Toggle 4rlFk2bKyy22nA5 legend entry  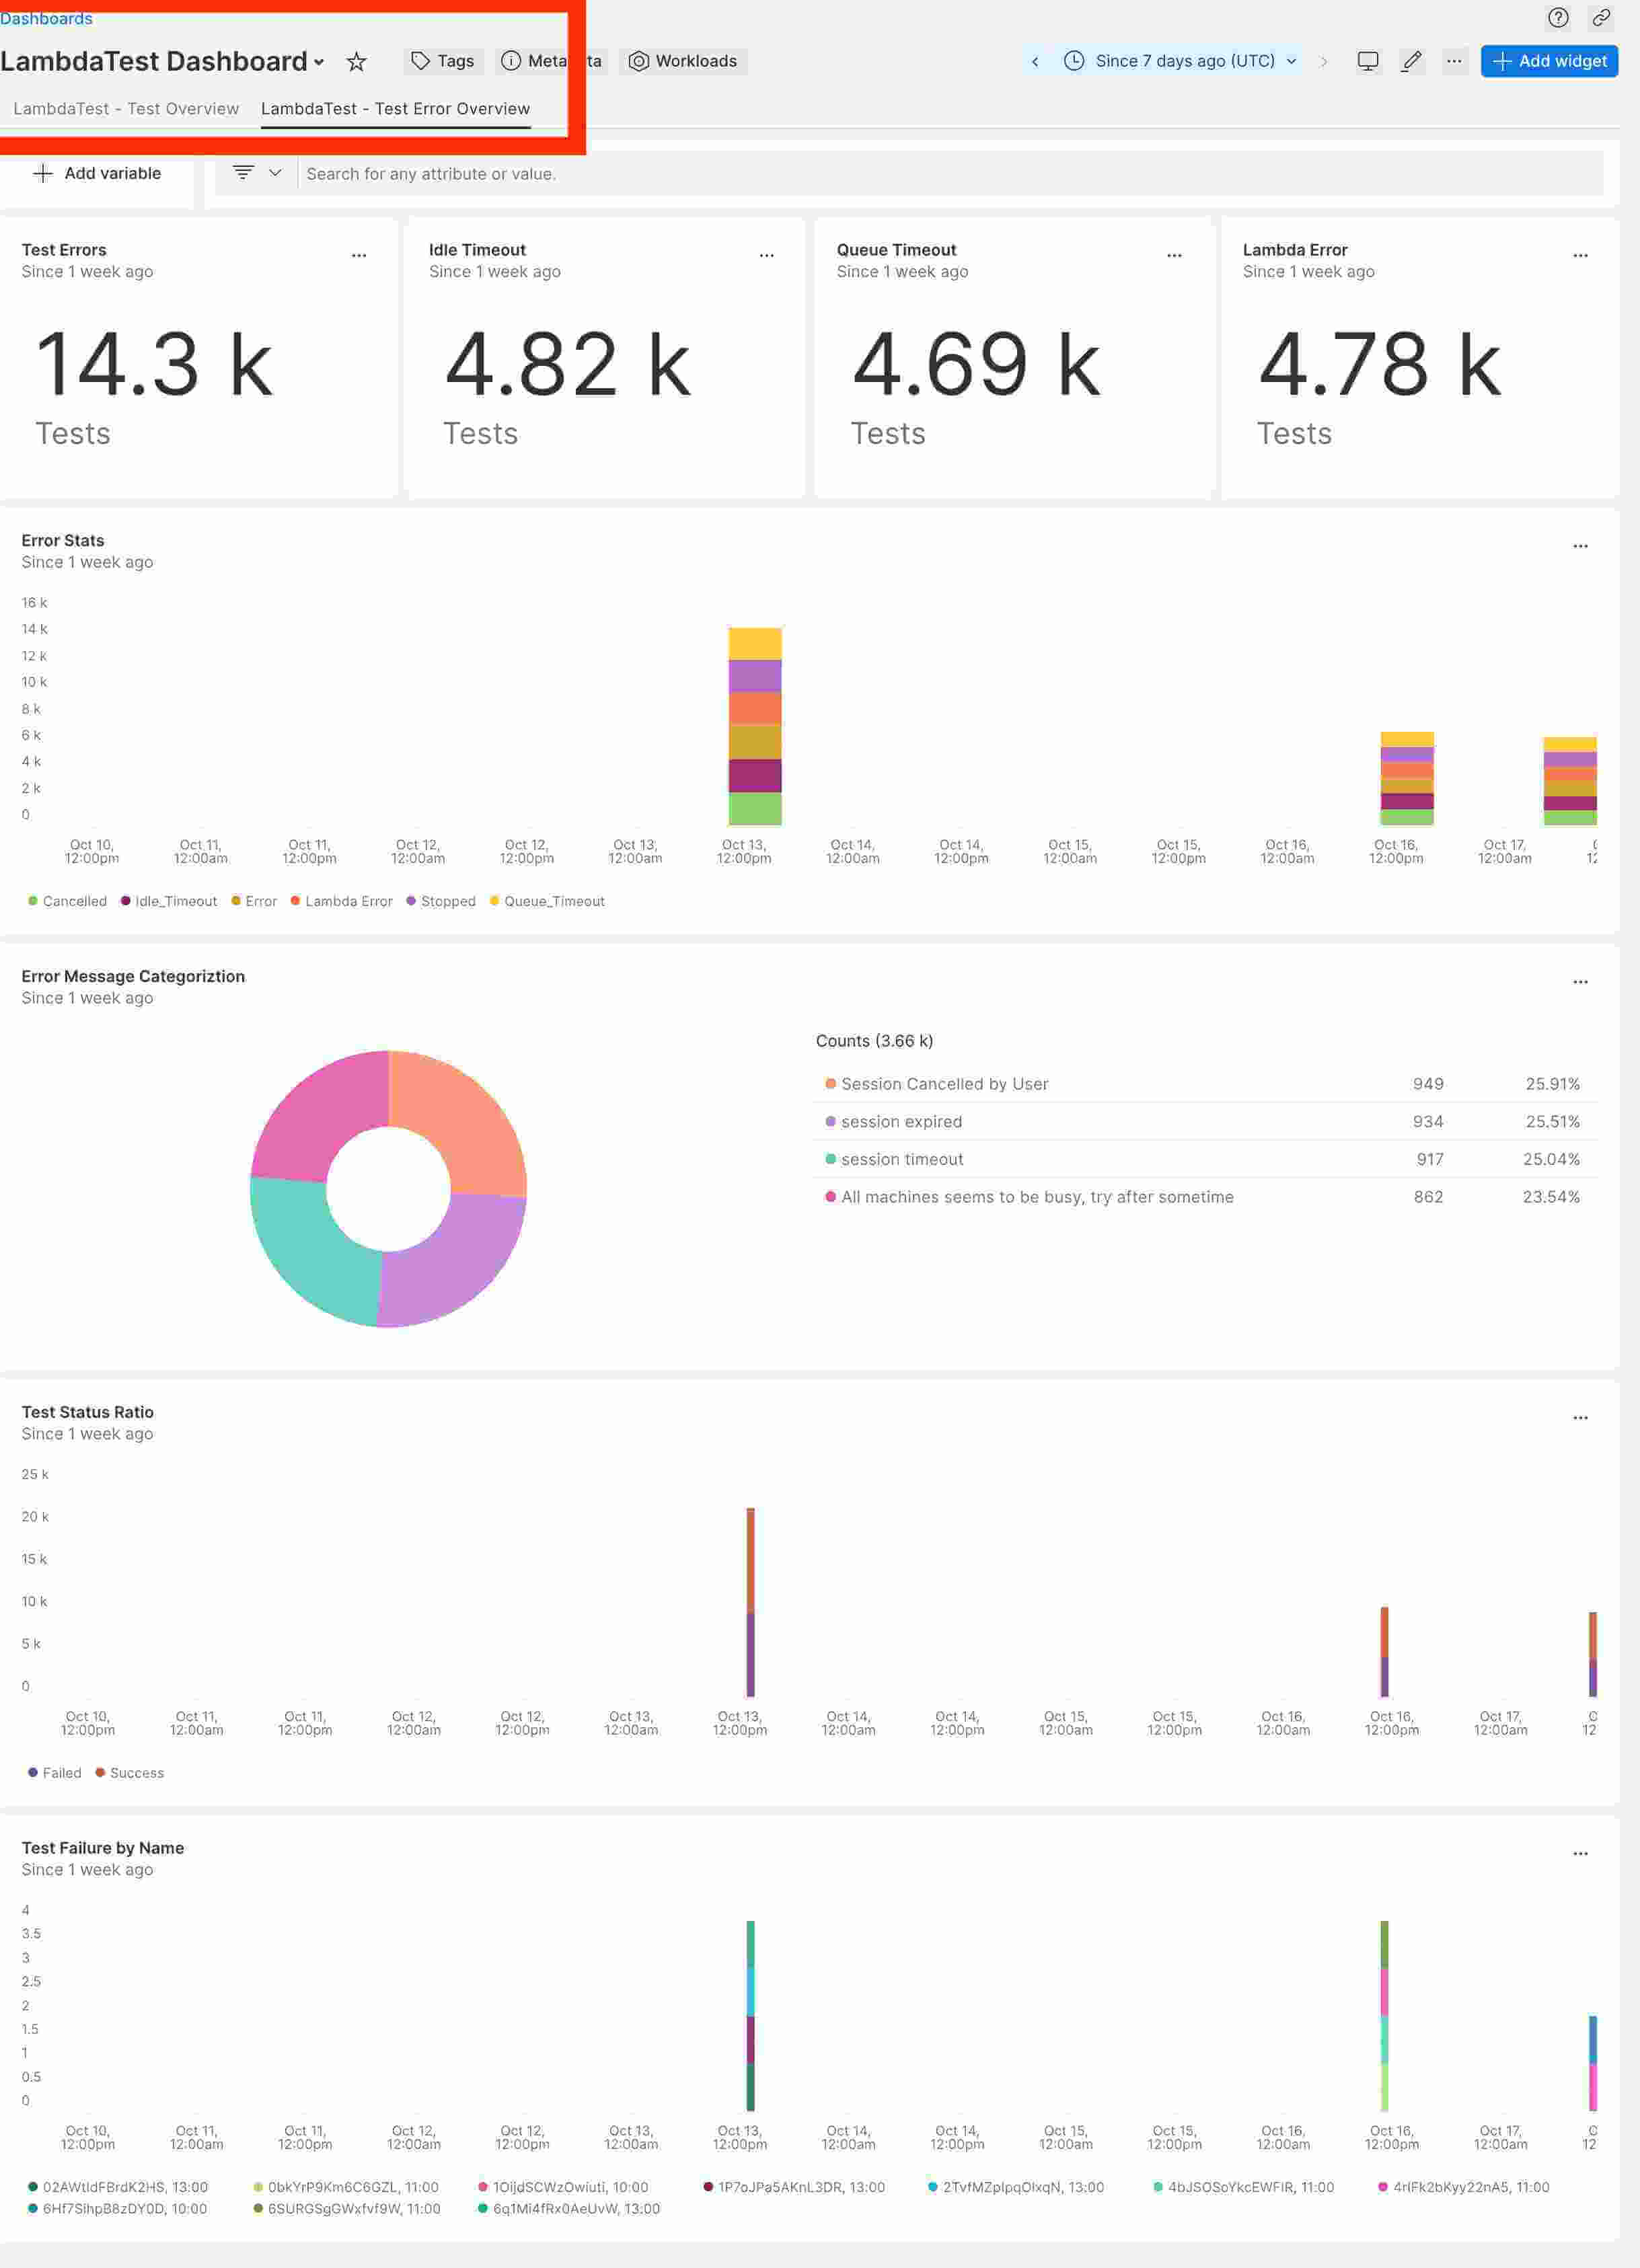[x=1463, y=2187]
